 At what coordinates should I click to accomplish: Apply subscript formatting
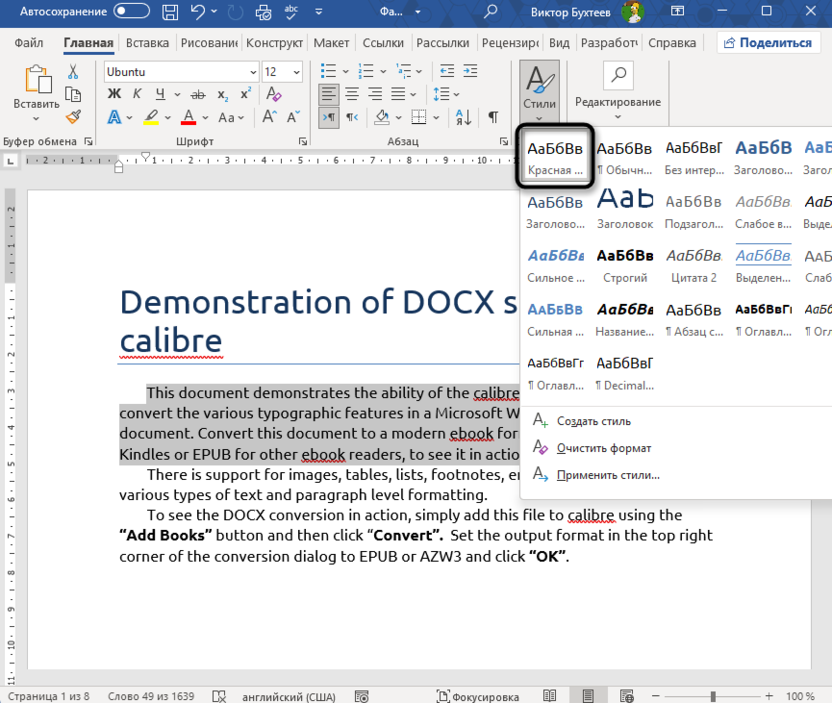(x=222, y=94)
